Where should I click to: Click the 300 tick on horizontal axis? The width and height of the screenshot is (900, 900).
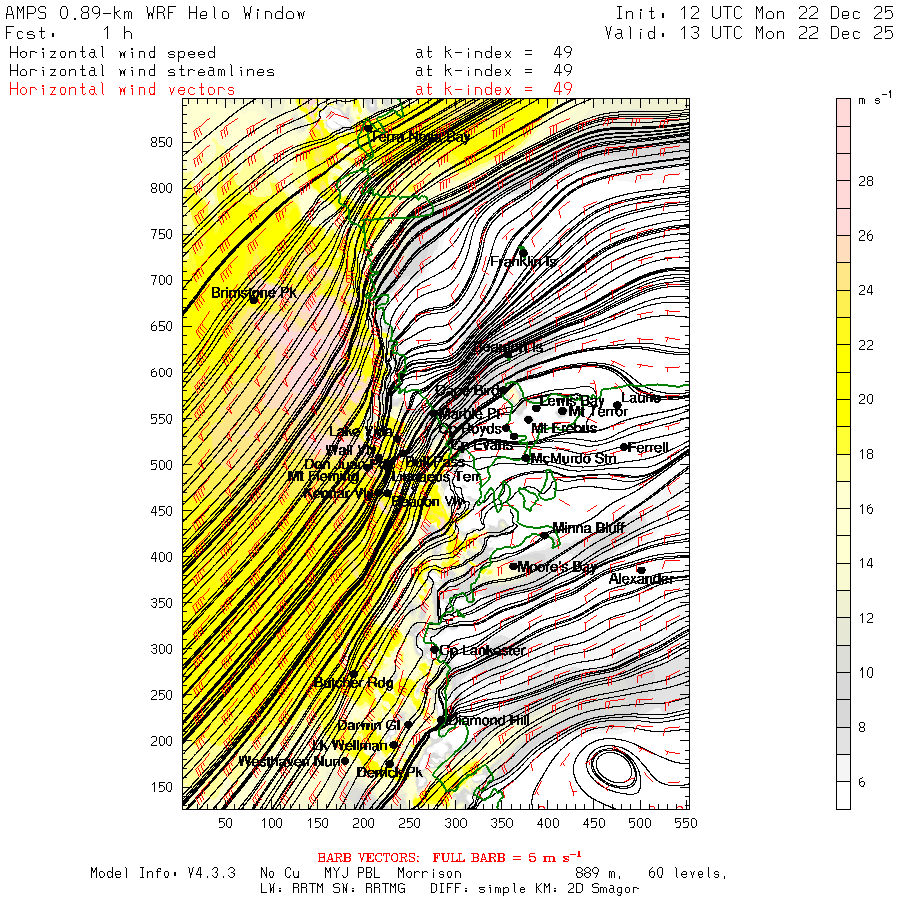click(456, 823)
